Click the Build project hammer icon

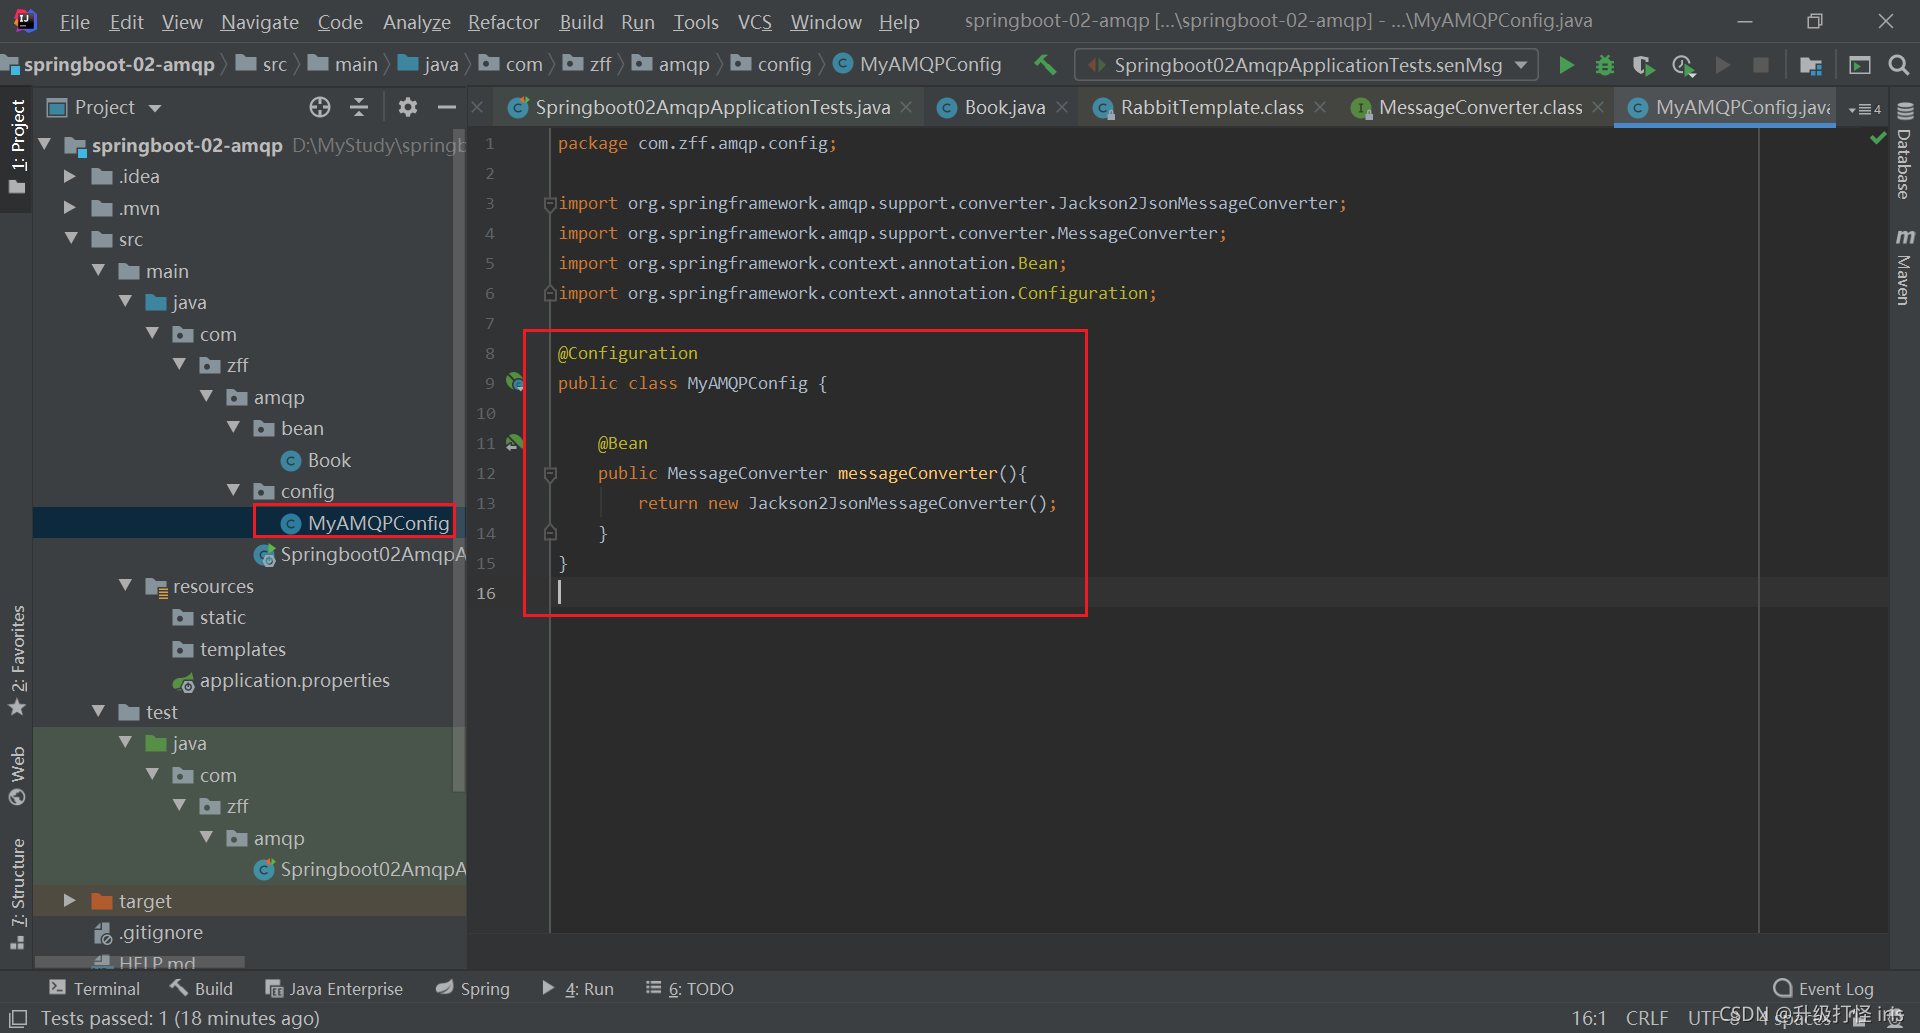(x=1045, y=65)
